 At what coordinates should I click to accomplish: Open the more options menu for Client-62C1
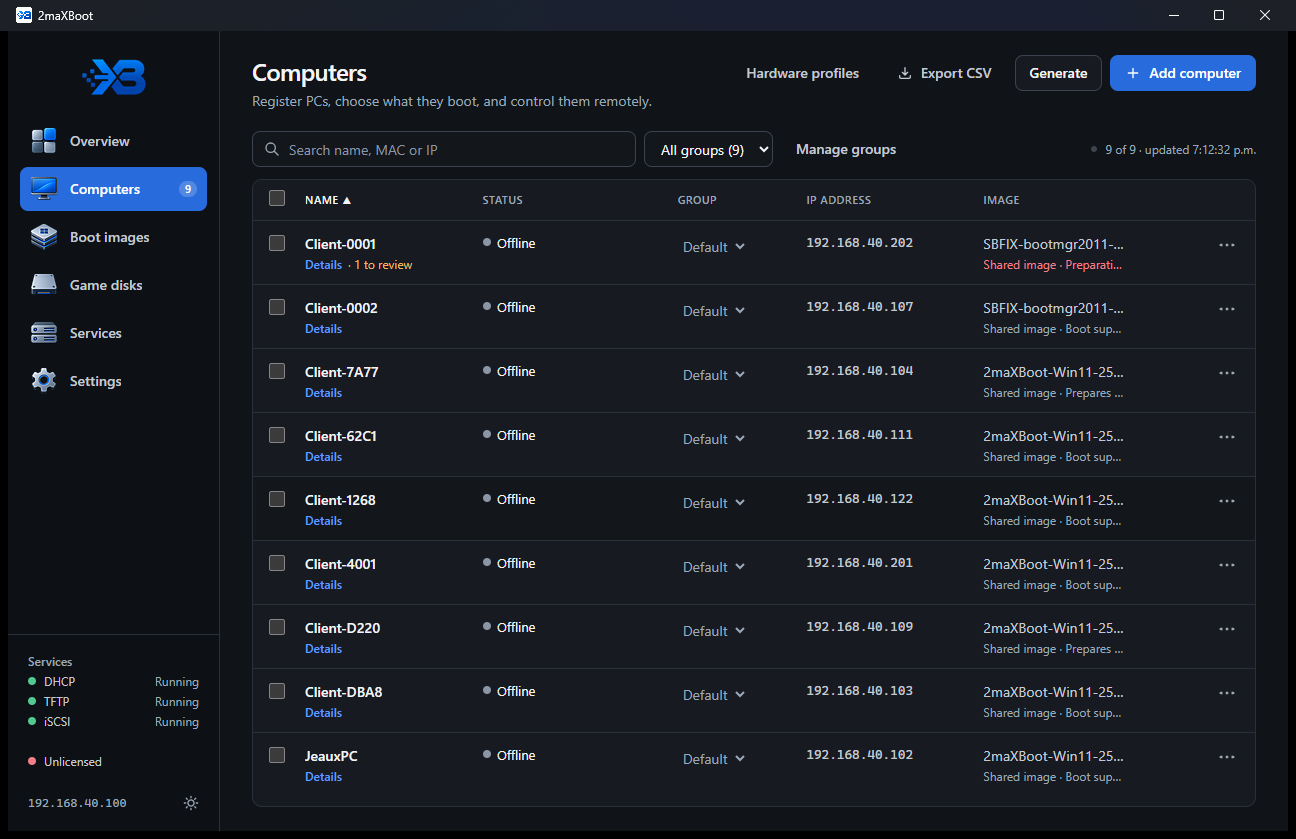pos(1227,438)
